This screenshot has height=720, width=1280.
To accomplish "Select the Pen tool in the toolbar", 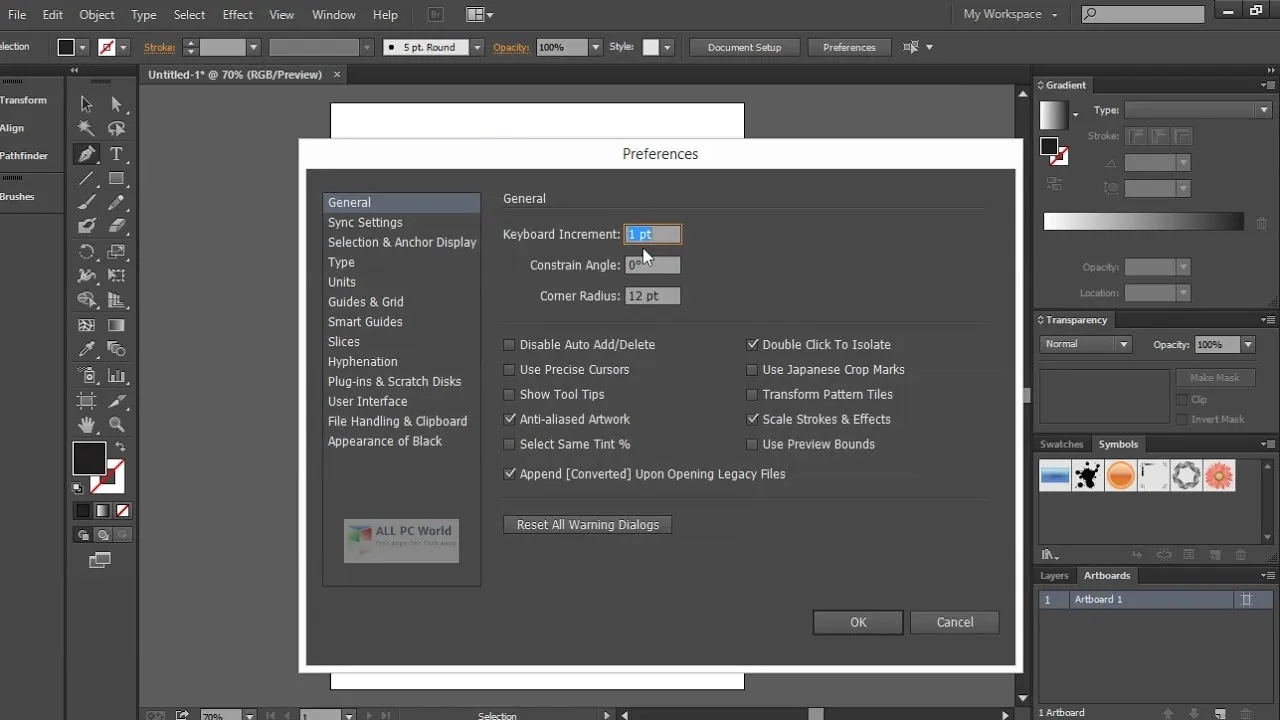I will (x=86, y=154).
